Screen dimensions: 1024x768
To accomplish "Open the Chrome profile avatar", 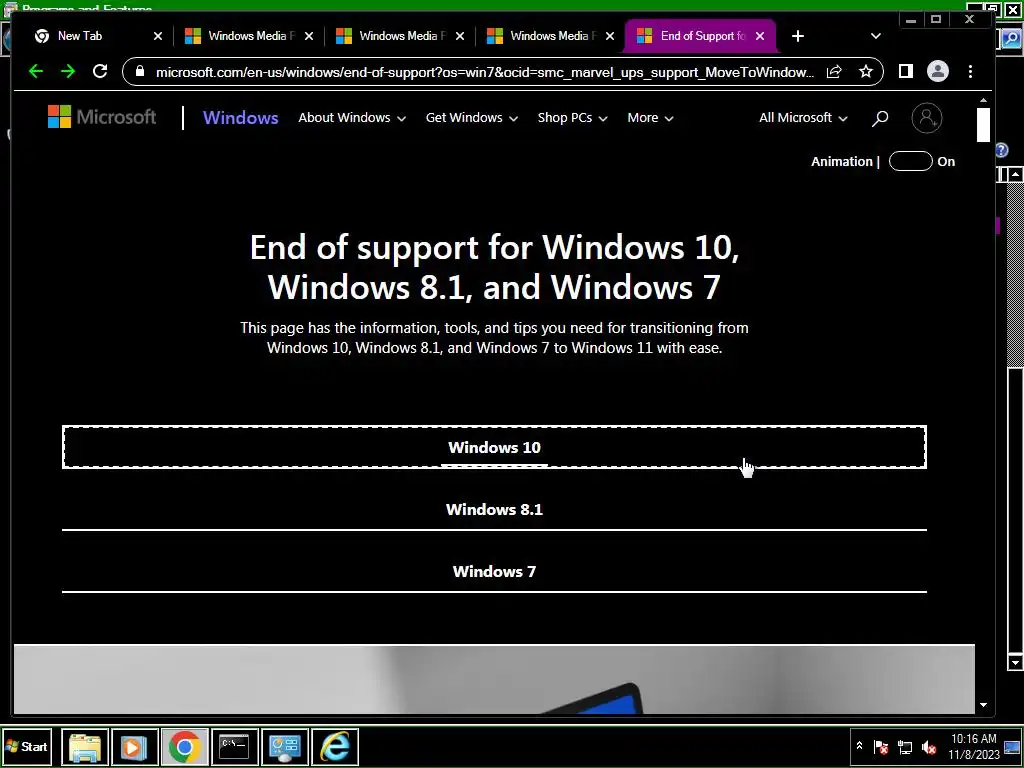I will click(x=938, y=71).
